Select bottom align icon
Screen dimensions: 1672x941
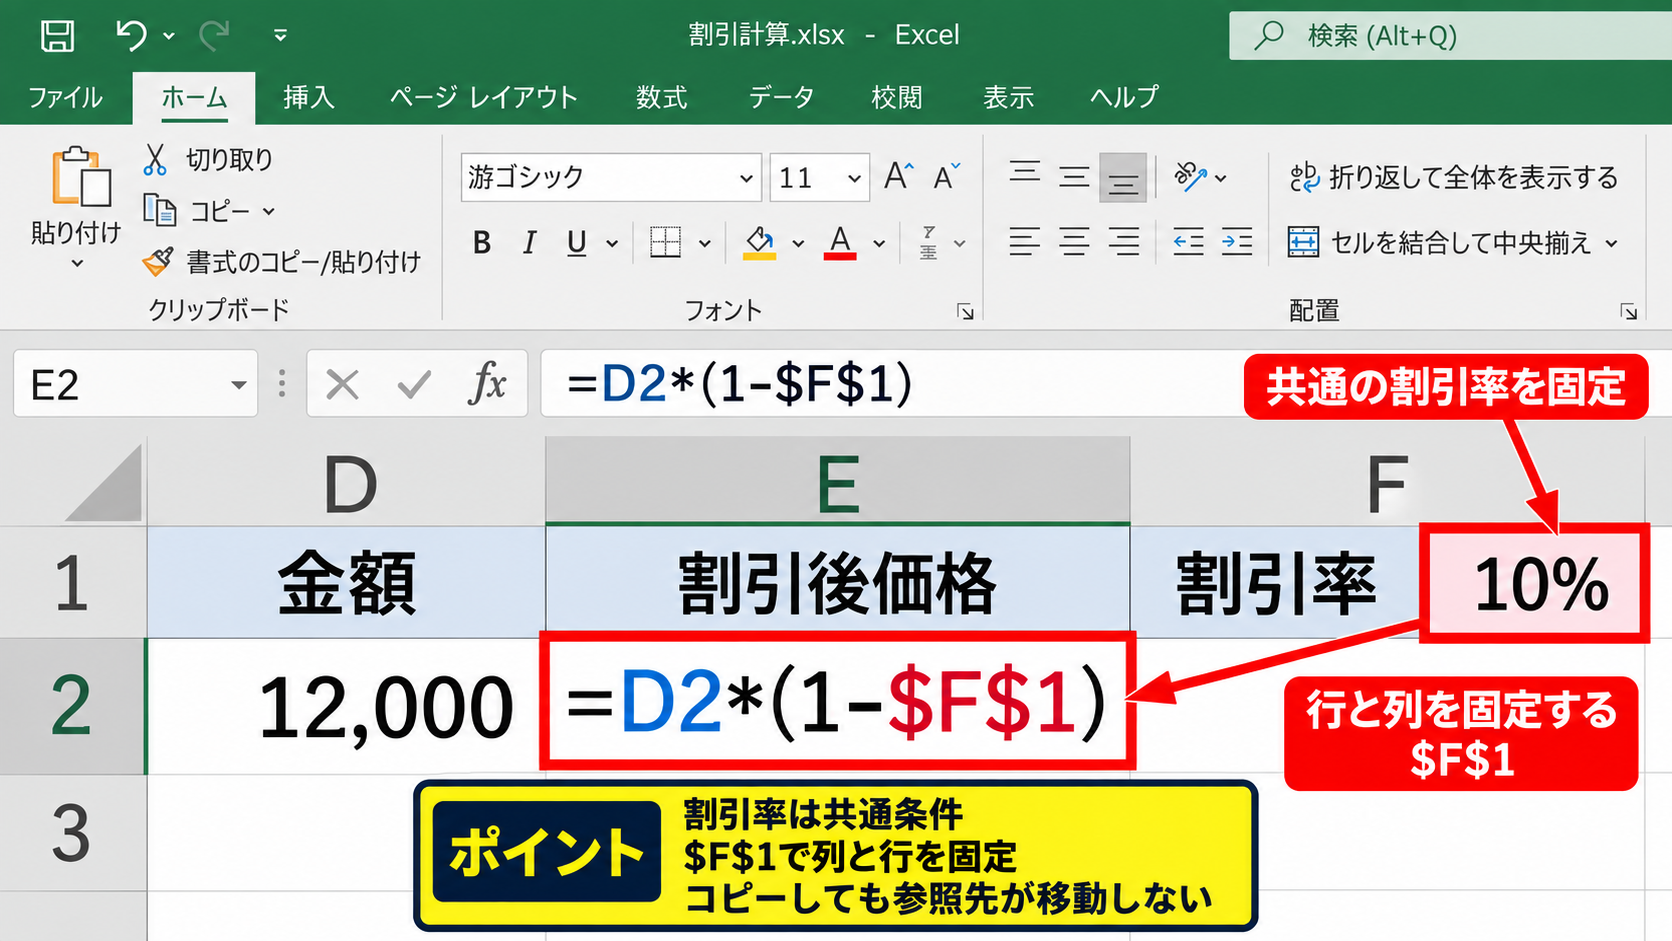(x=1123, y=178)
